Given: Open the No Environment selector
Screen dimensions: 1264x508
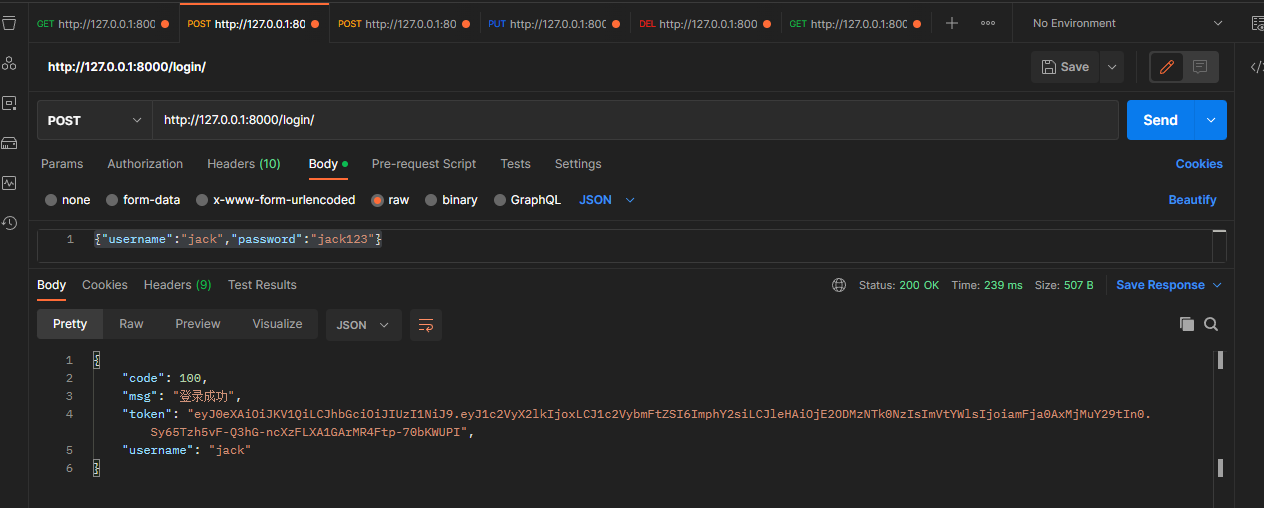Looking at the screenshot, I should click(1127, 23).
